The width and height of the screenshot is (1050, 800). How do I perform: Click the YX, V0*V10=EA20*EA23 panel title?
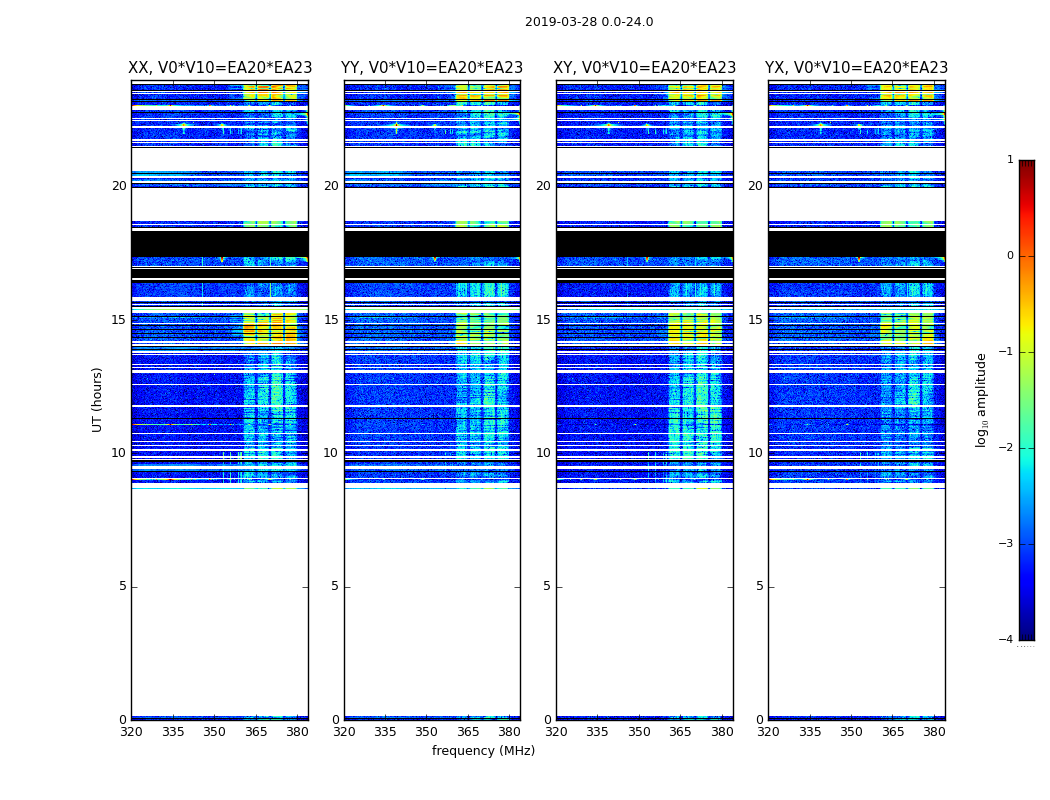click(x=856, y=68)
